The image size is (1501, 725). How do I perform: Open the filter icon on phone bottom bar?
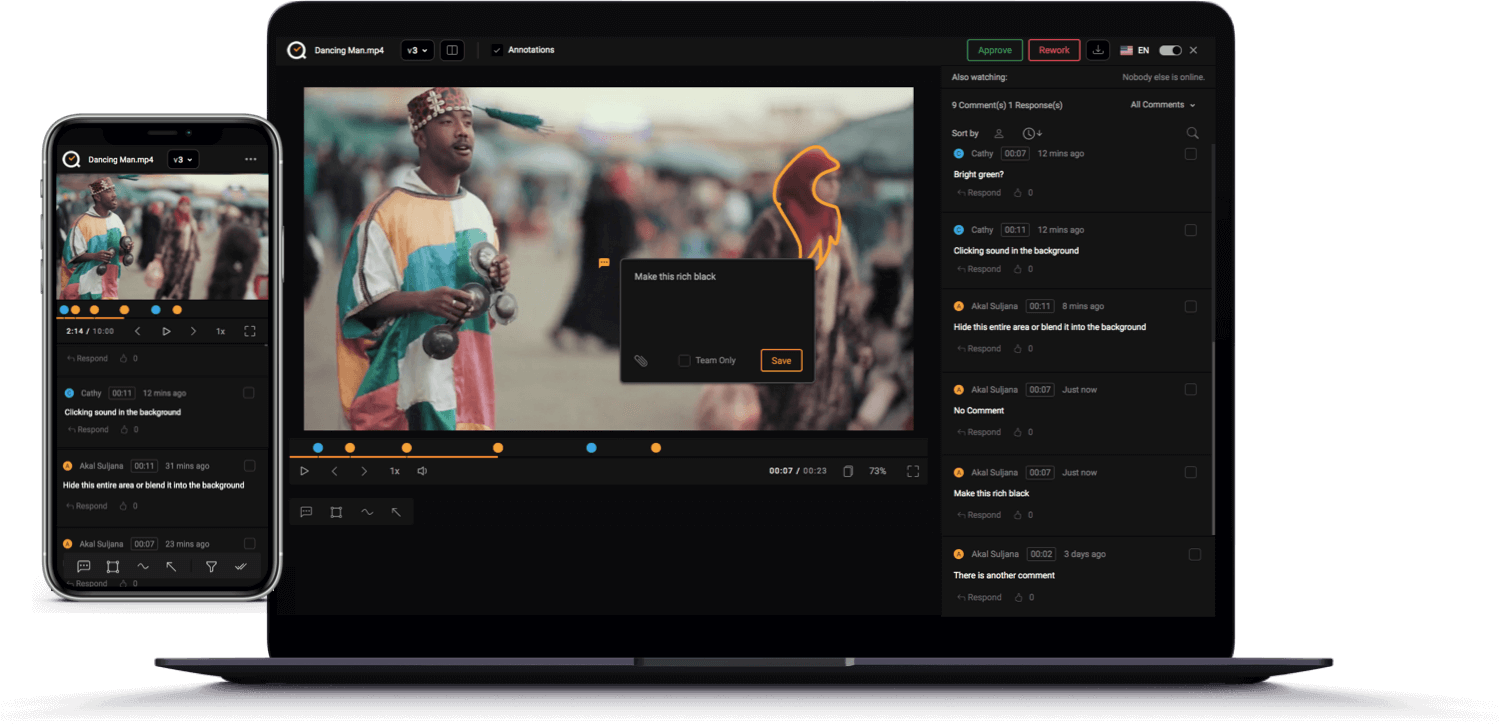click(211, 567)
